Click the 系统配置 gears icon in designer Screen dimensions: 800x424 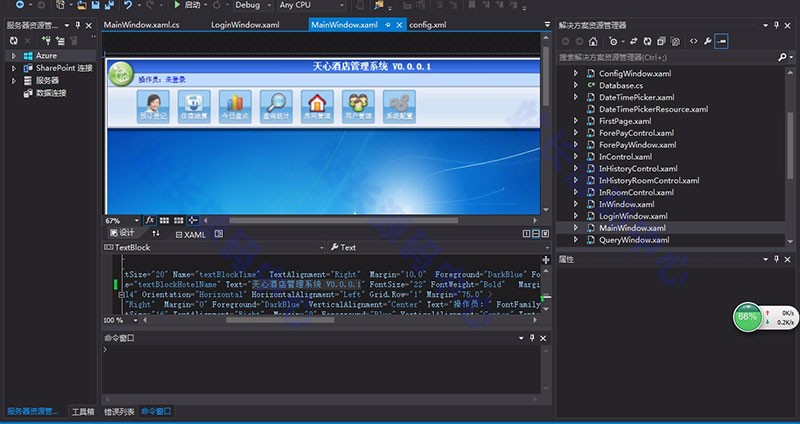(x=399, y=107)
